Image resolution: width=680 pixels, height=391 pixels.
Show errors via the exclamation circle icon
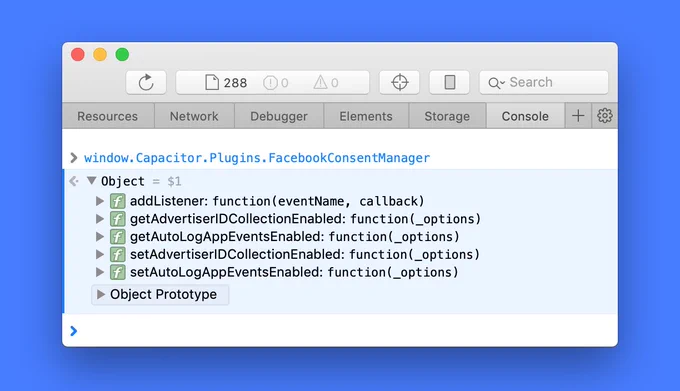click(x=270, y=82)
